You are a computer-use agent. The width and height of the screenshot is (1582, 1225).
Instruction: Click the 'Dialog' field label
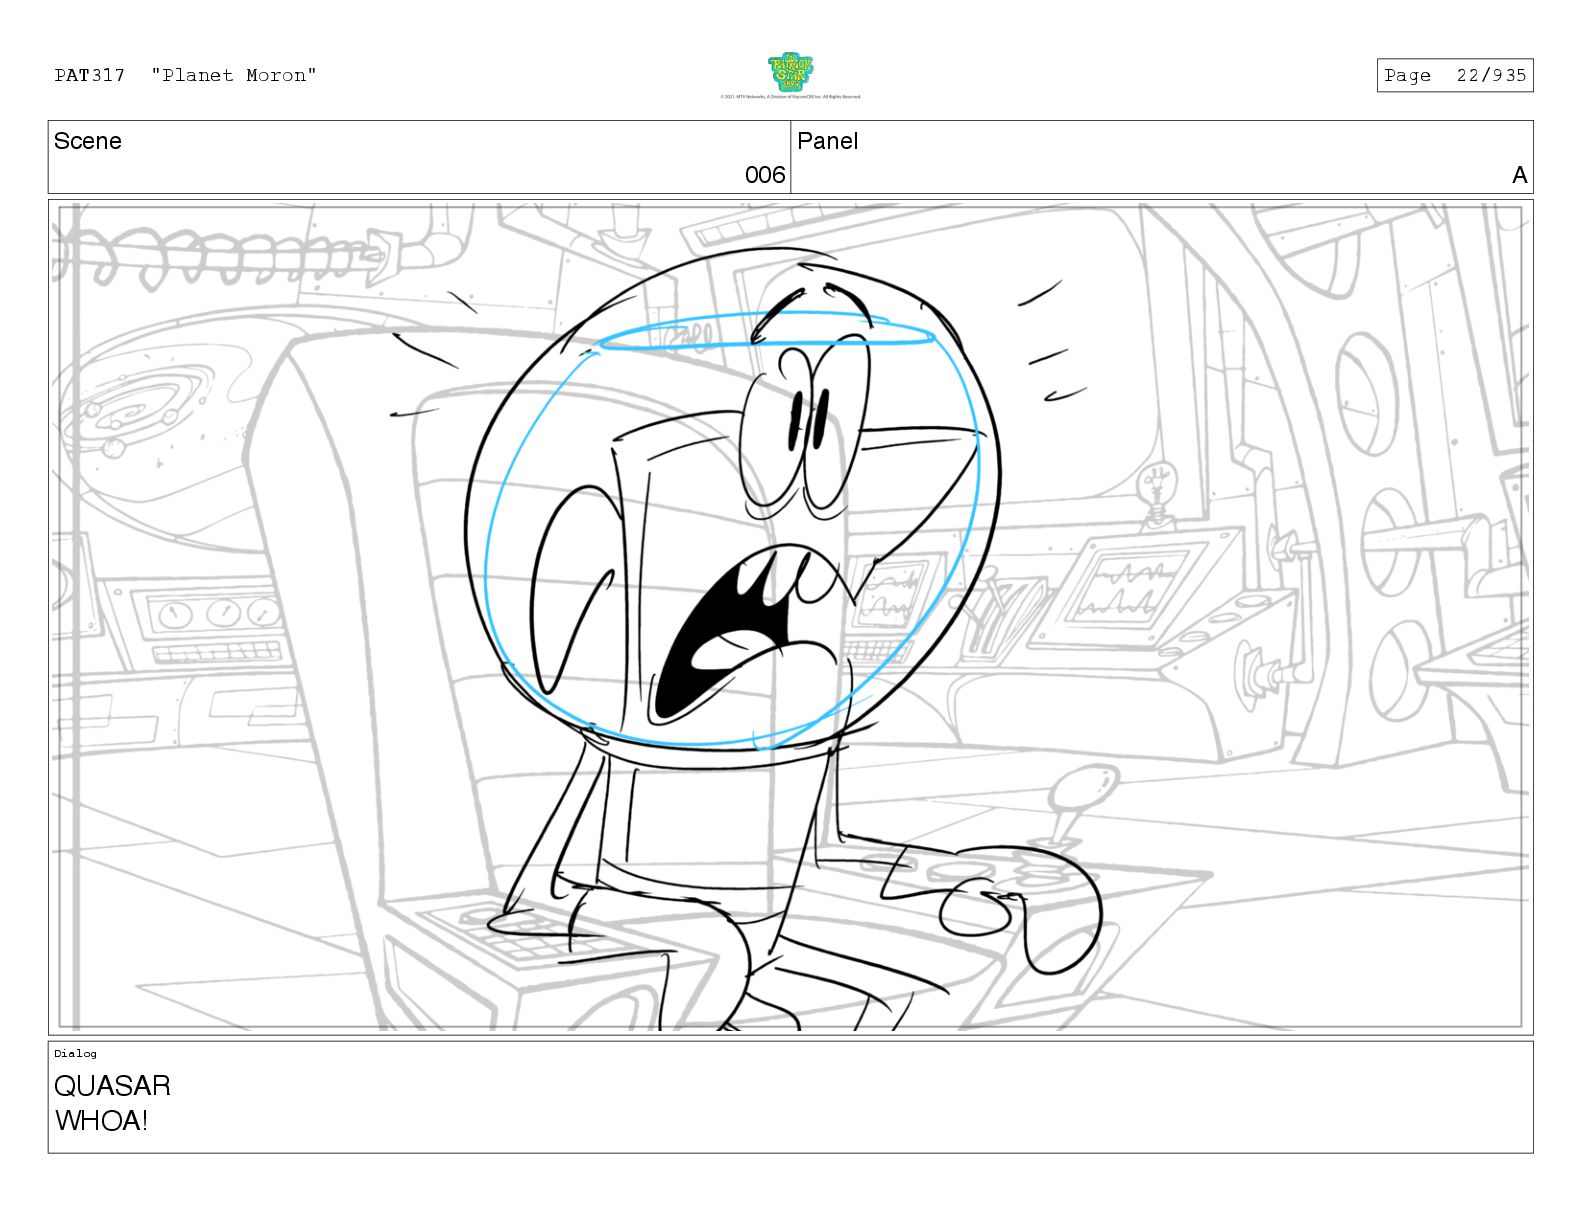click(x=75, y=1053)
